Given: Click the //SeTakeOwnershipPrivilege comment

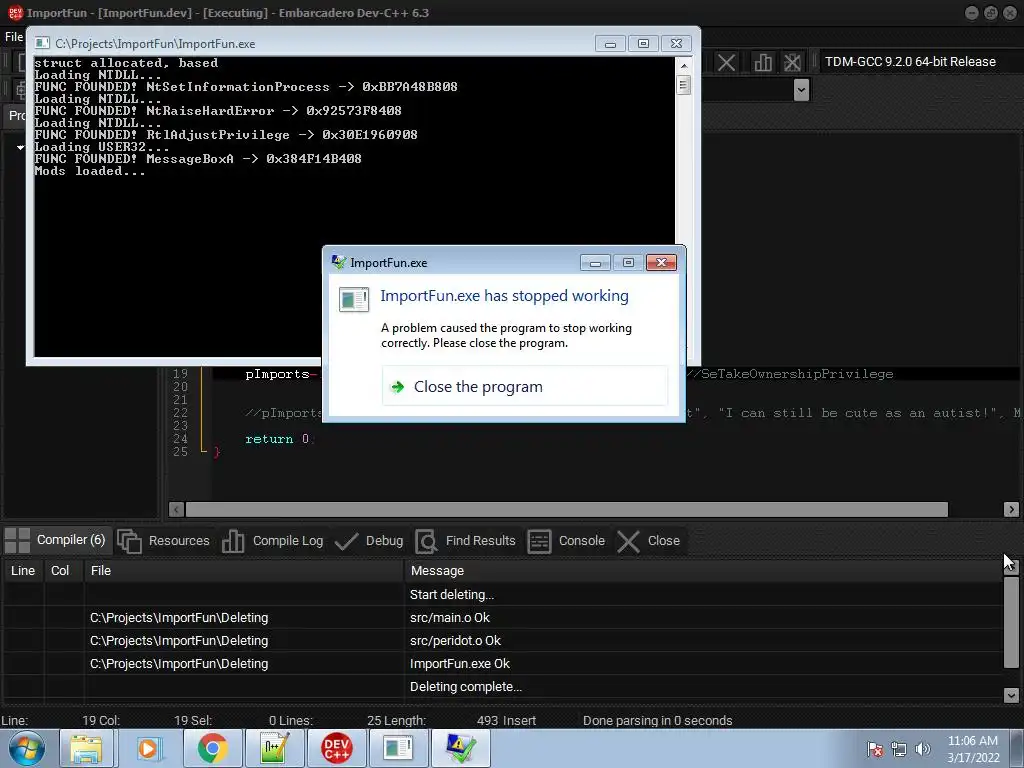Looking at the screenshot, I should coord(790,374).
